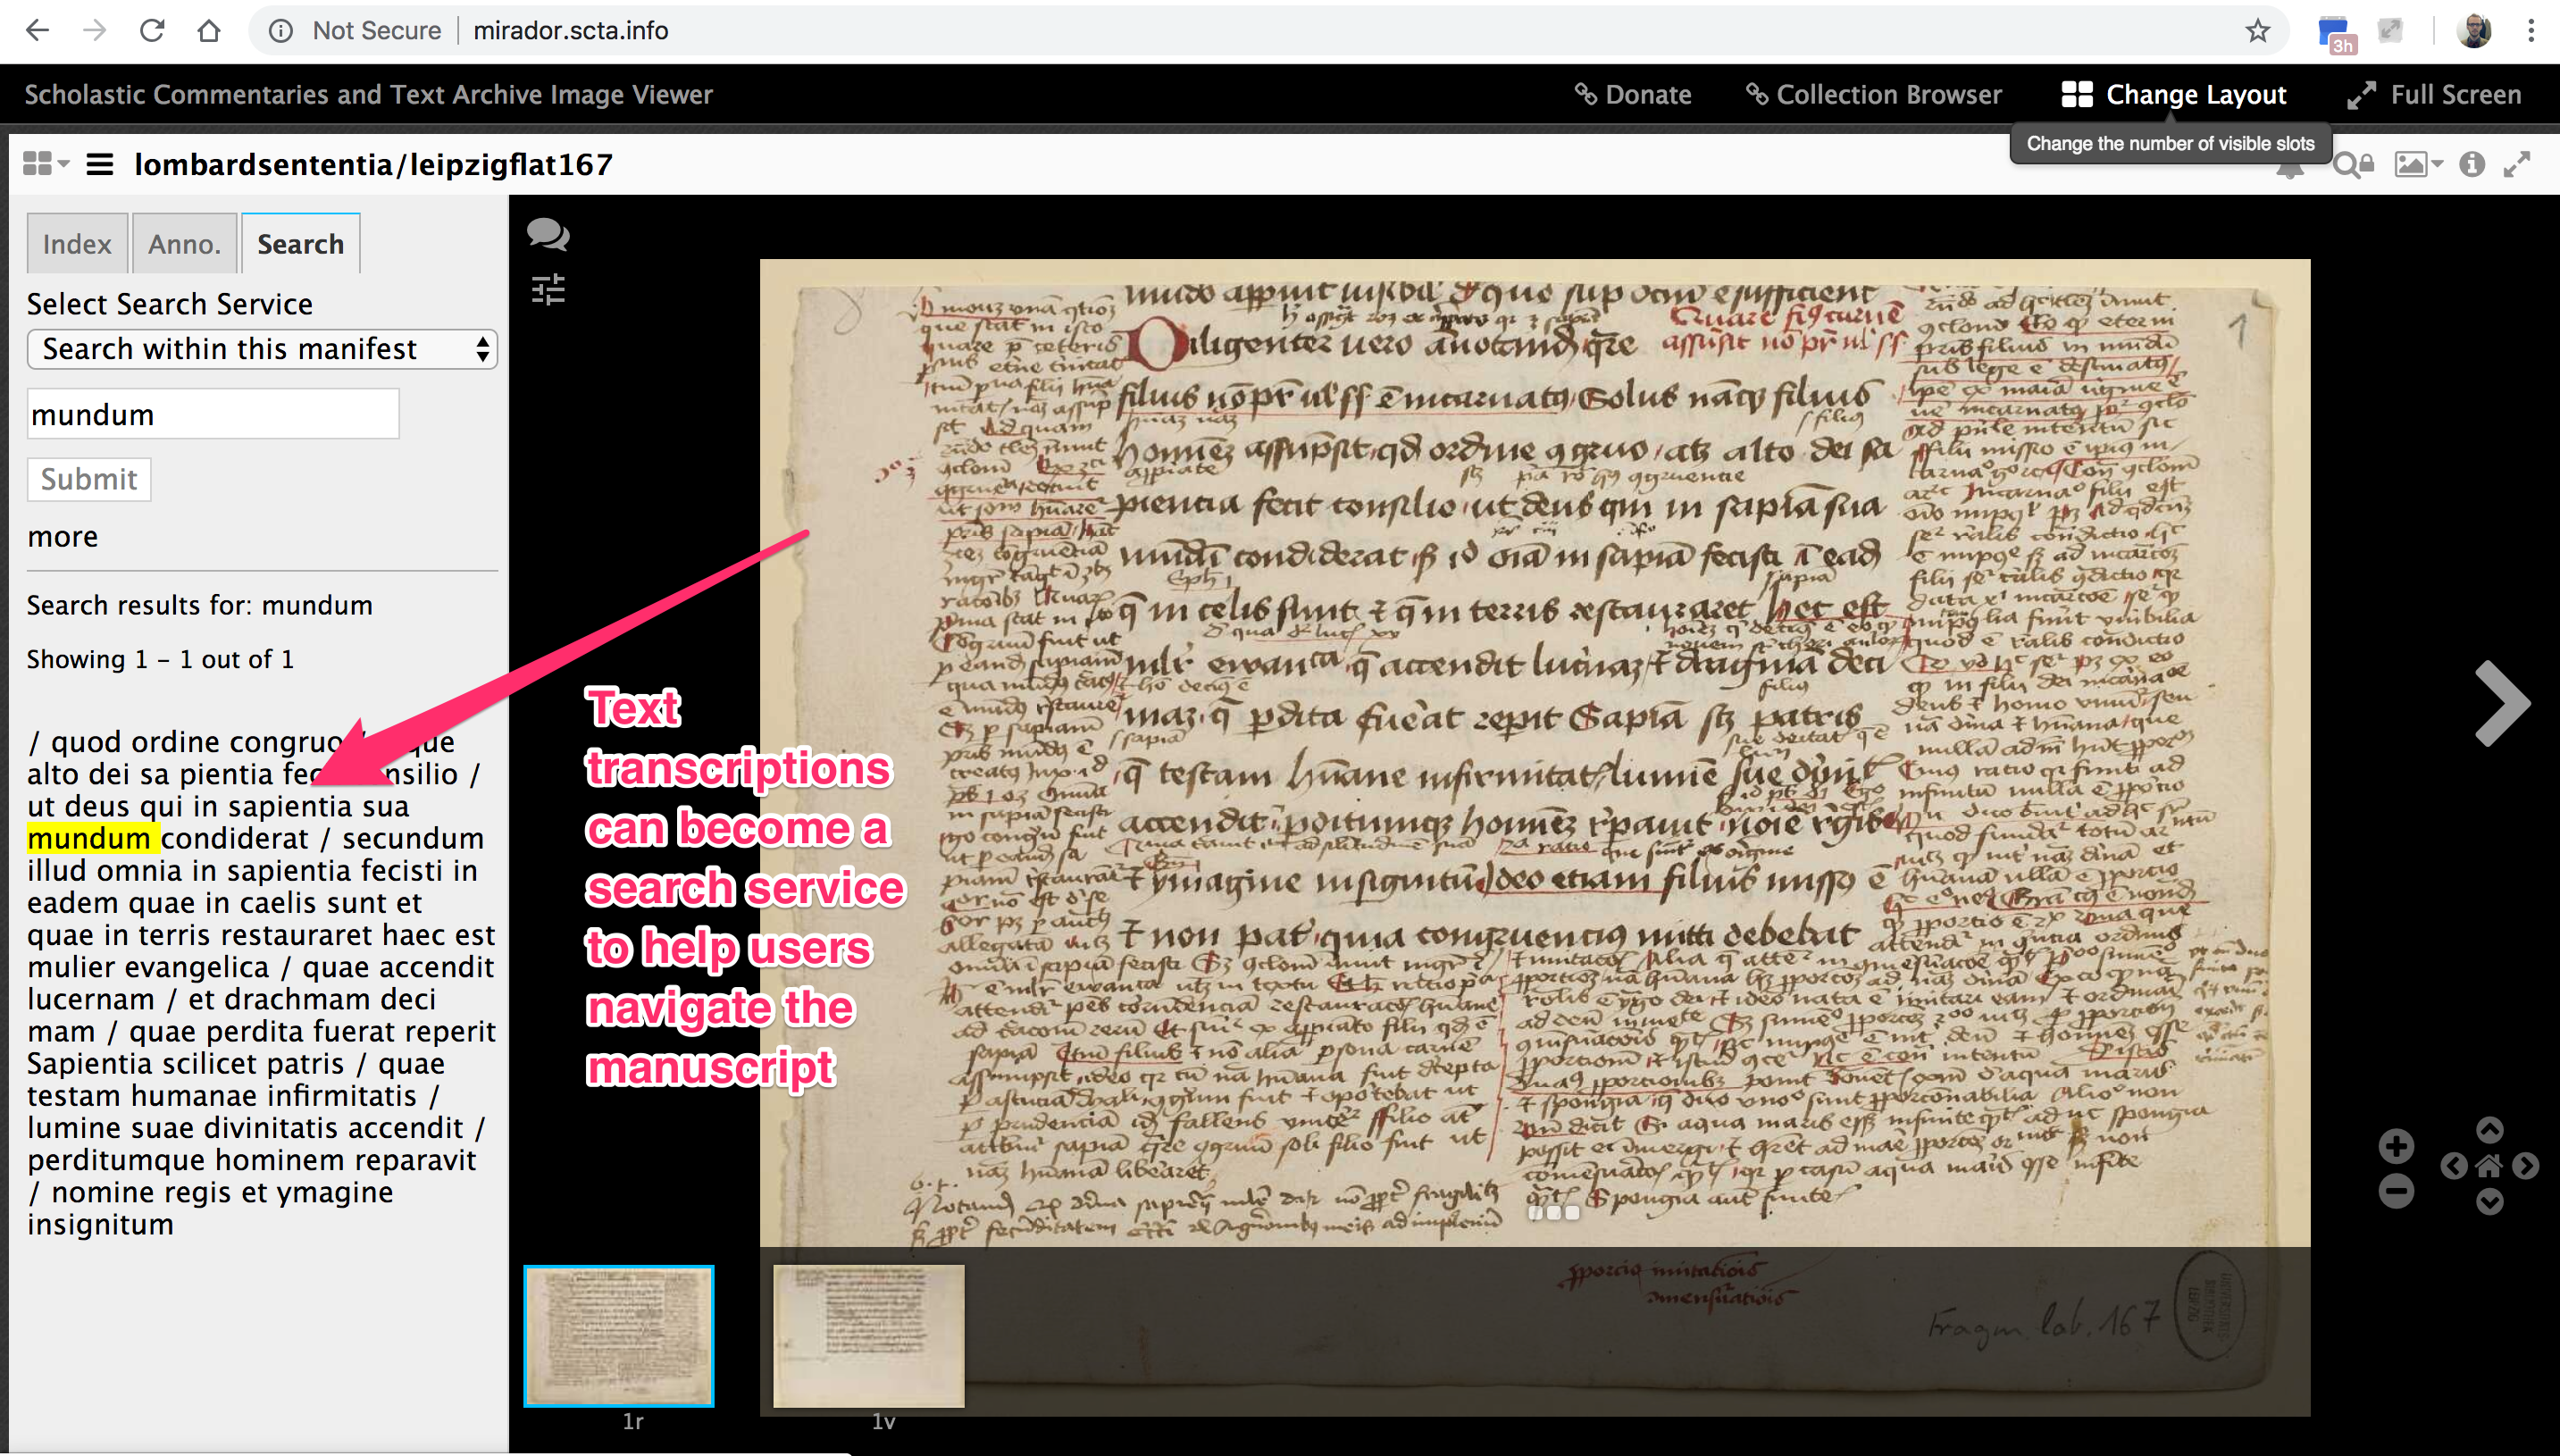Reset view with home icon
This screenshot has width=2560, height=1456.
tap(2489, 1166)
